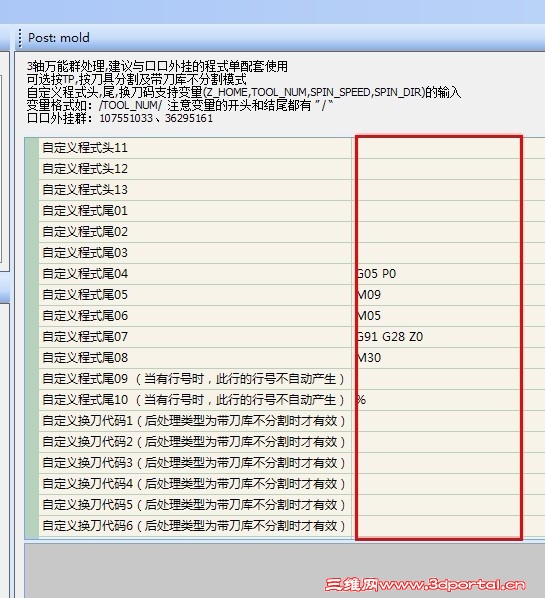Click the empty value field for 自定义程式头11
Screen dimensions: 545x598
tap(449, 148)
